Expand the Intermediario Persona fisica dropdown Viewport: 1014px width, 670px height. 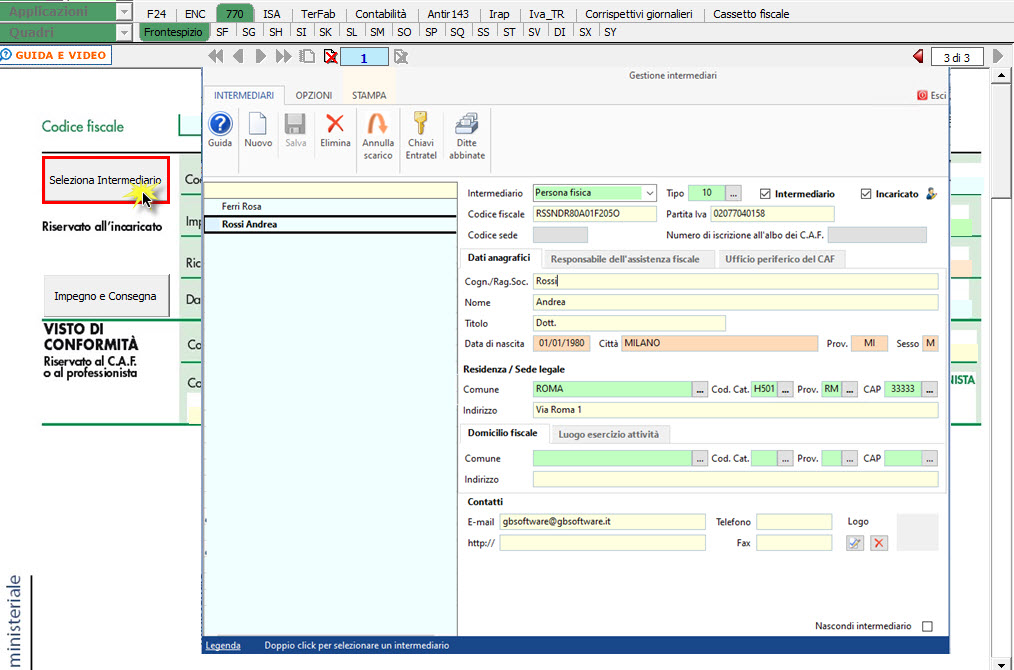tap(649, 193)
